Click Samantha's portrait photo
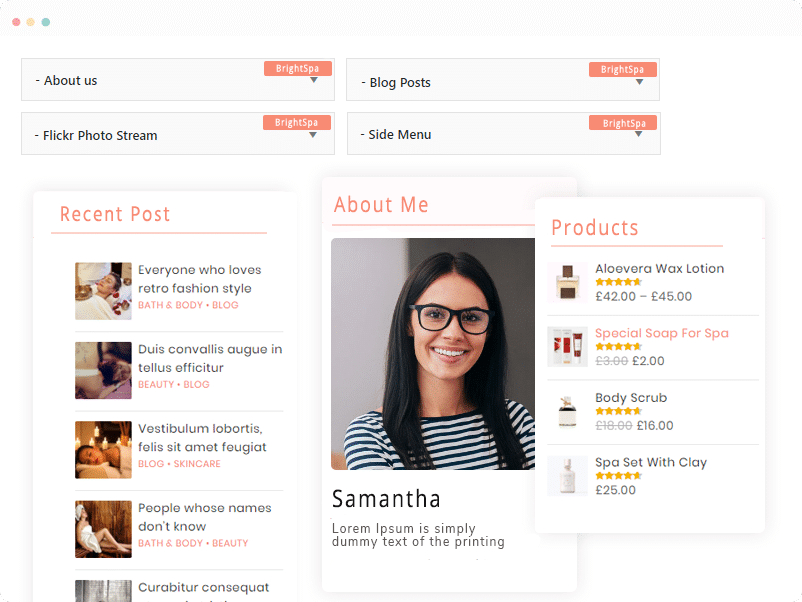 pyautogui.click(x=433, y=354)
